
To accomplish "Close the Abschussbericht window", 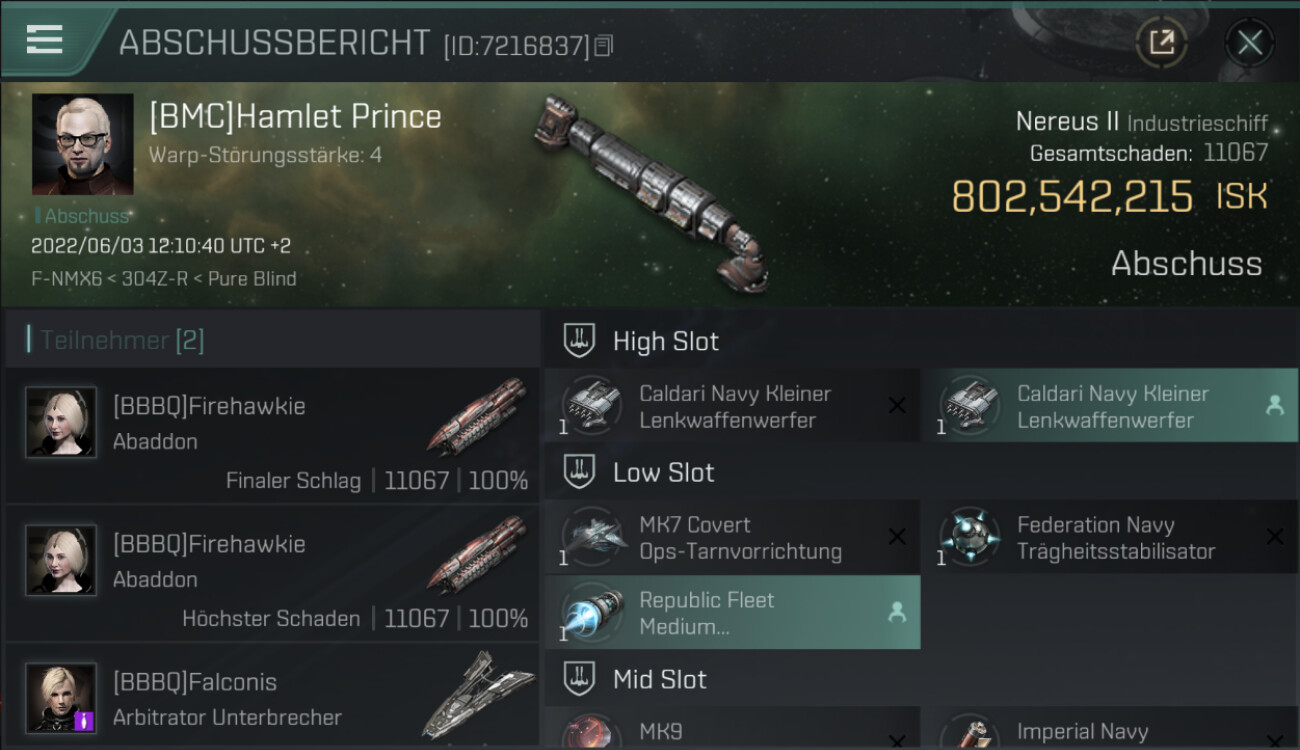I will coord(1249,42).
